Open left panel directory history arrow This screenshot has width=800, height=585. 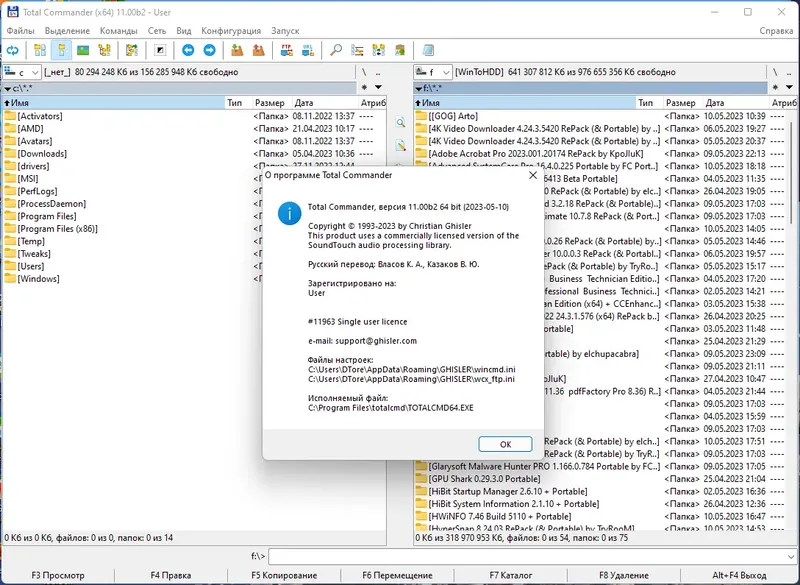(379, 88)
